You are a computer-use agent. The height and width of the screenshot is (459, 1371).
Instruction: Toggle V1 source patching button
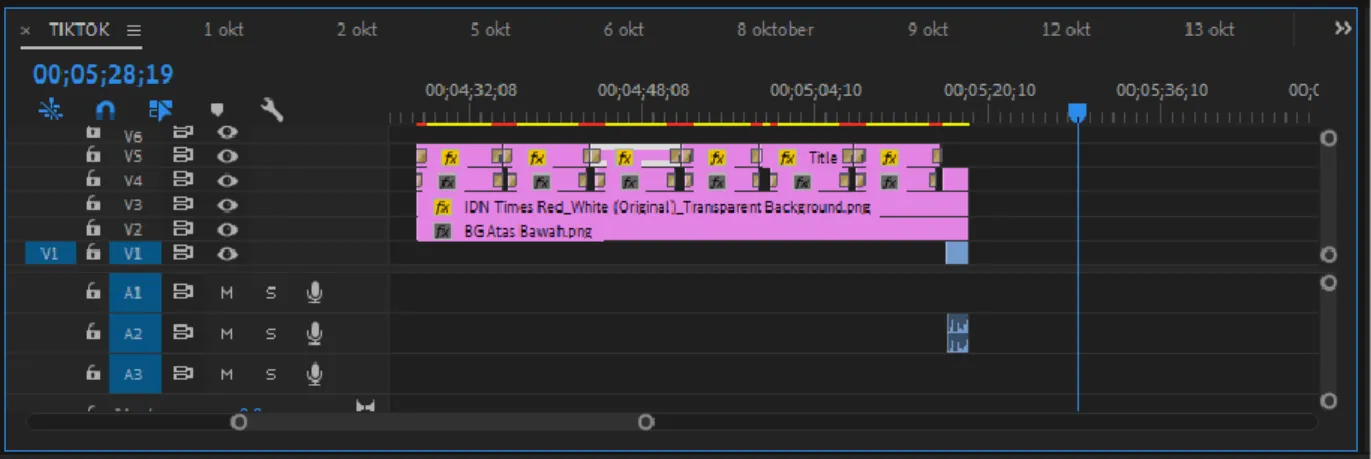click(x=49, y=254)
